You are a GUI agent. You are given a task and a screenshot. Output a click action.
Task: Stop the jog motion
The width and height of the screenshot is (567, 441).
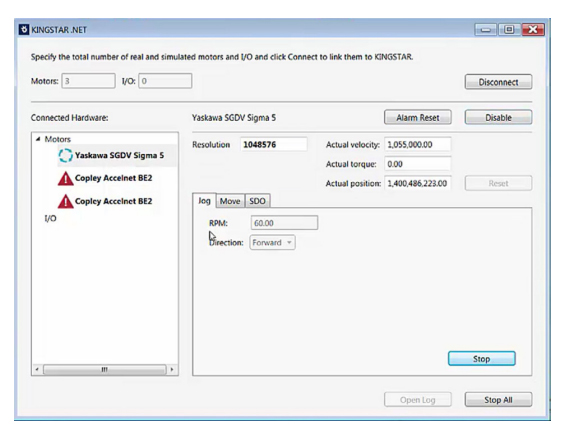point(482,359)
